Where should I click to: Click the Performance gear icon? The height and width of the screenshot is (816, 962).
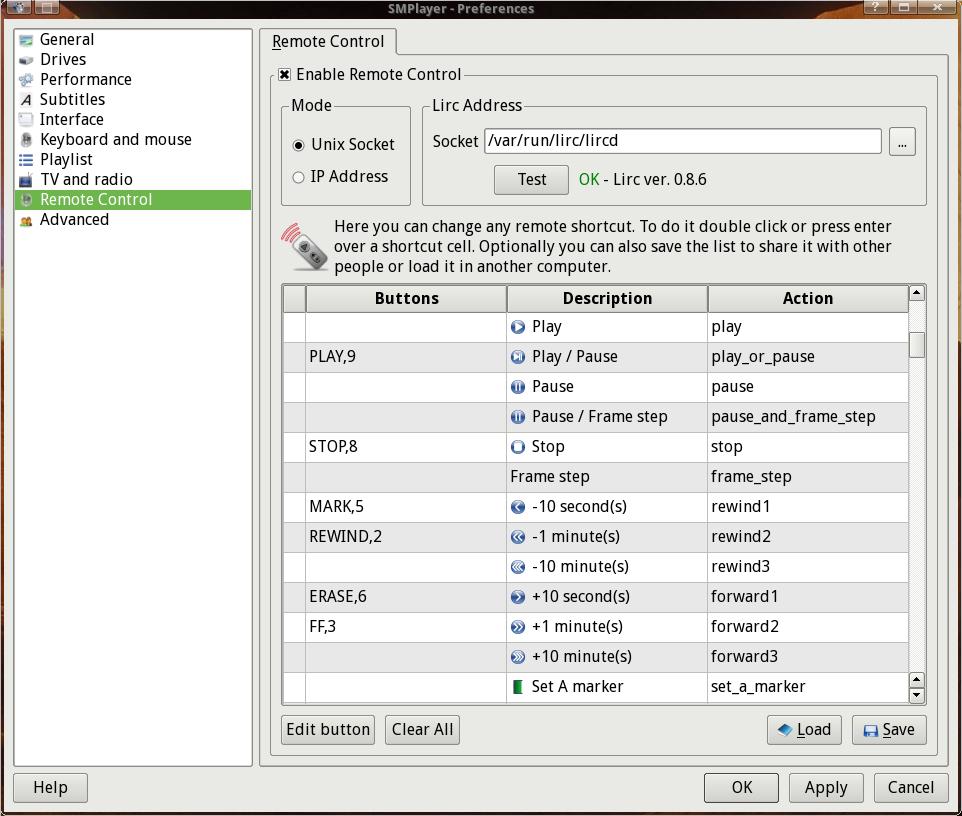coord(26,80)
